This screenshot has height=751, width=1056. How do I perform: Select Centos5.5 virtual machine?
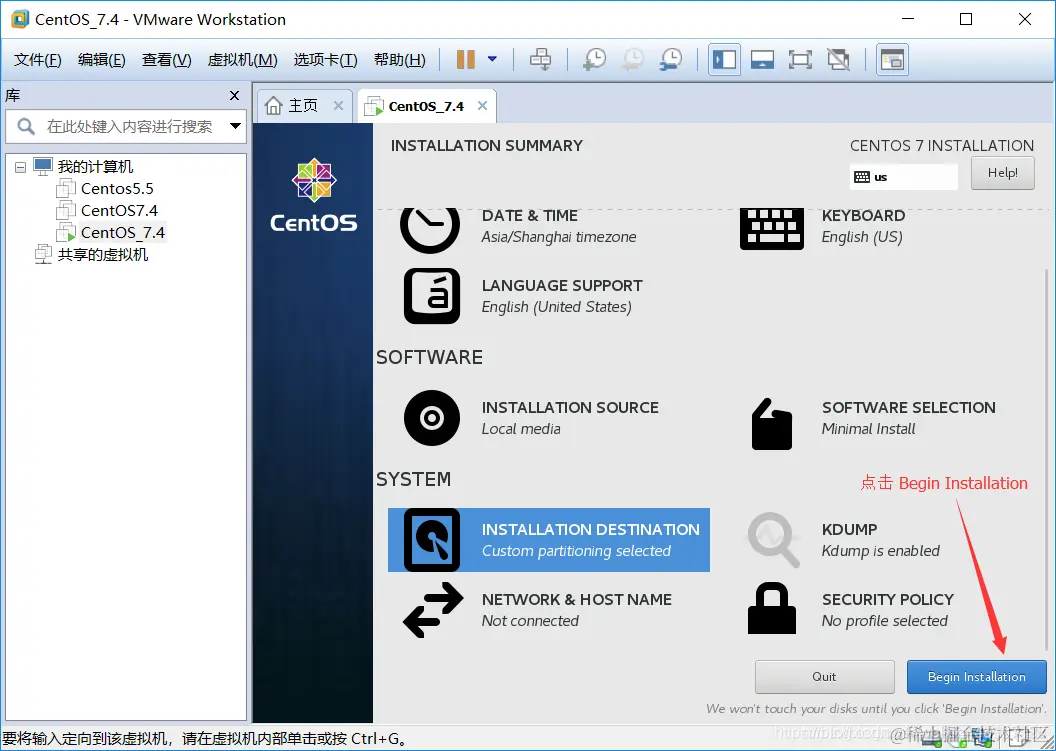click(x=117, y=189)
